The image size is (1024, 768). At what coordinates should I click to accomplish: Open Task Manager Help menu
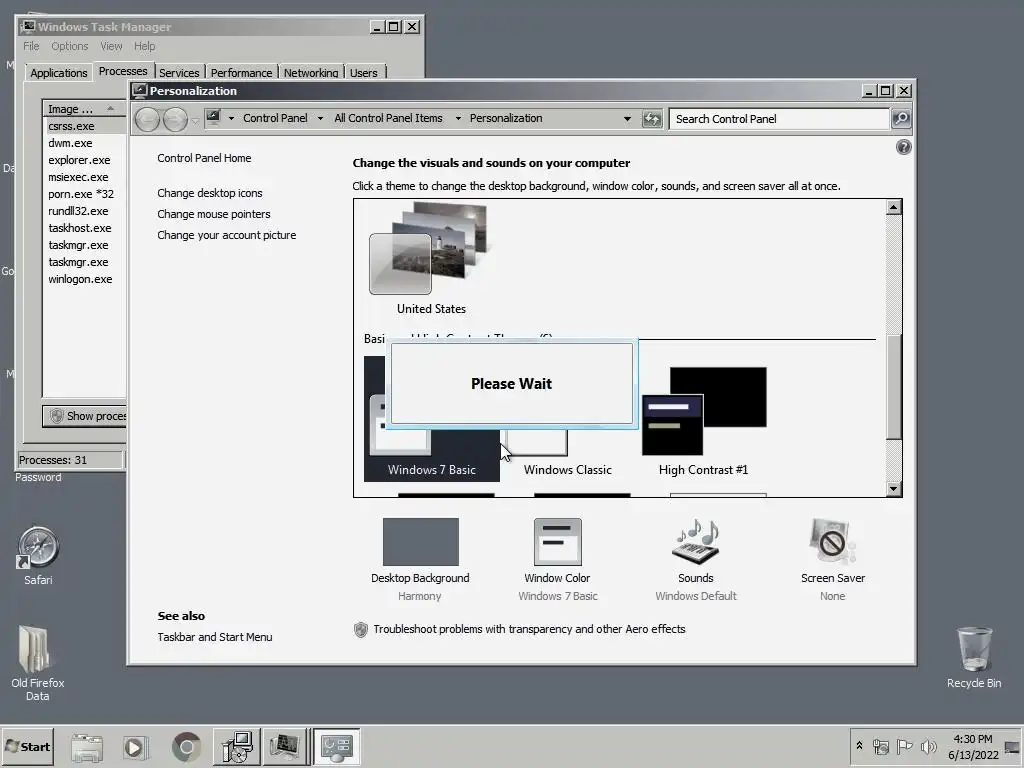point(144,46)
